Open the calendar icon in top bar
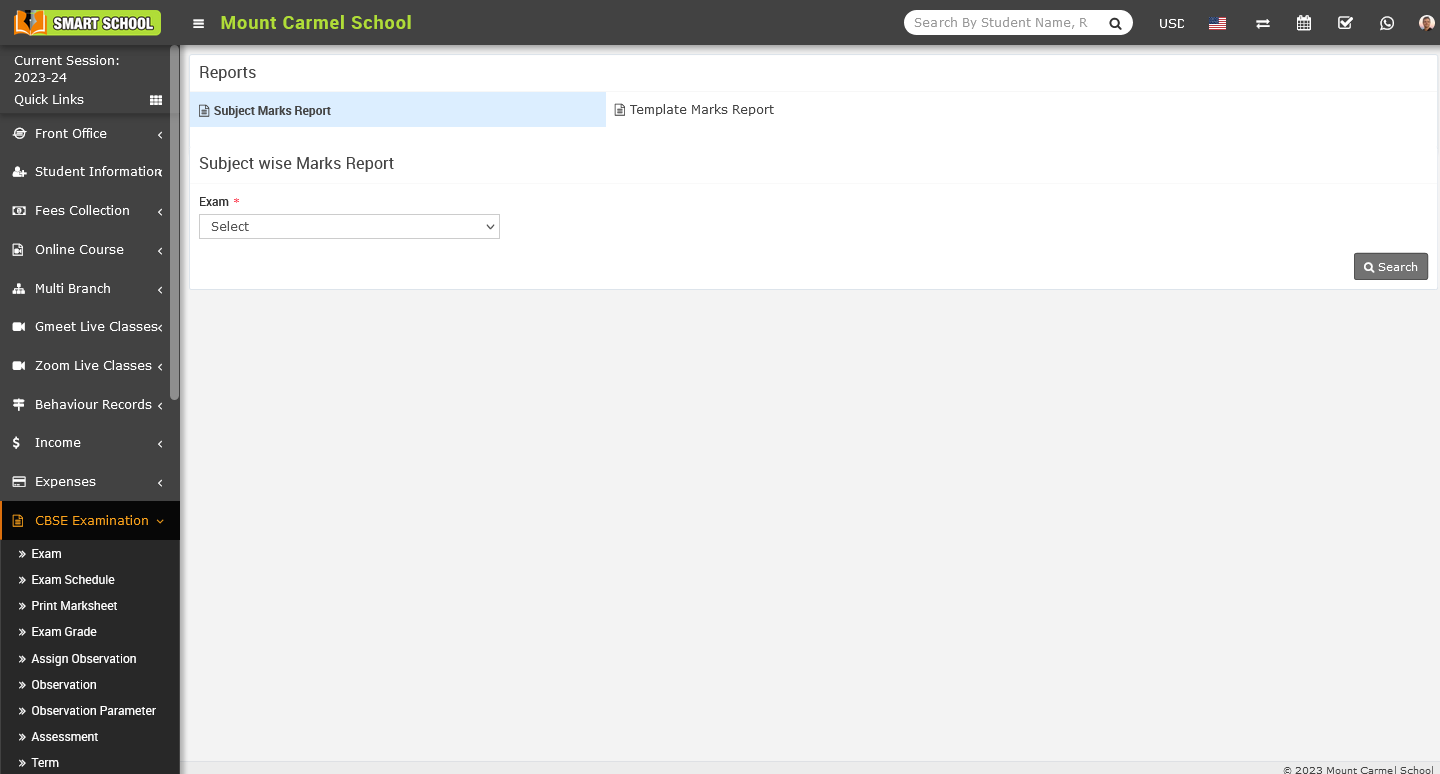This screenshot has height=774, width=1440. (x=1304, y=23)
